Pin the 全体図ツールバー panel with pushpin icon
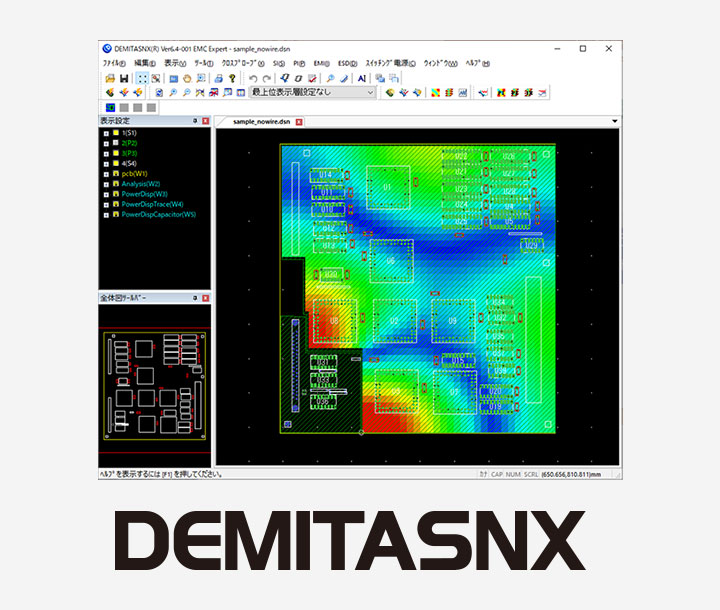 pos(195,298)
